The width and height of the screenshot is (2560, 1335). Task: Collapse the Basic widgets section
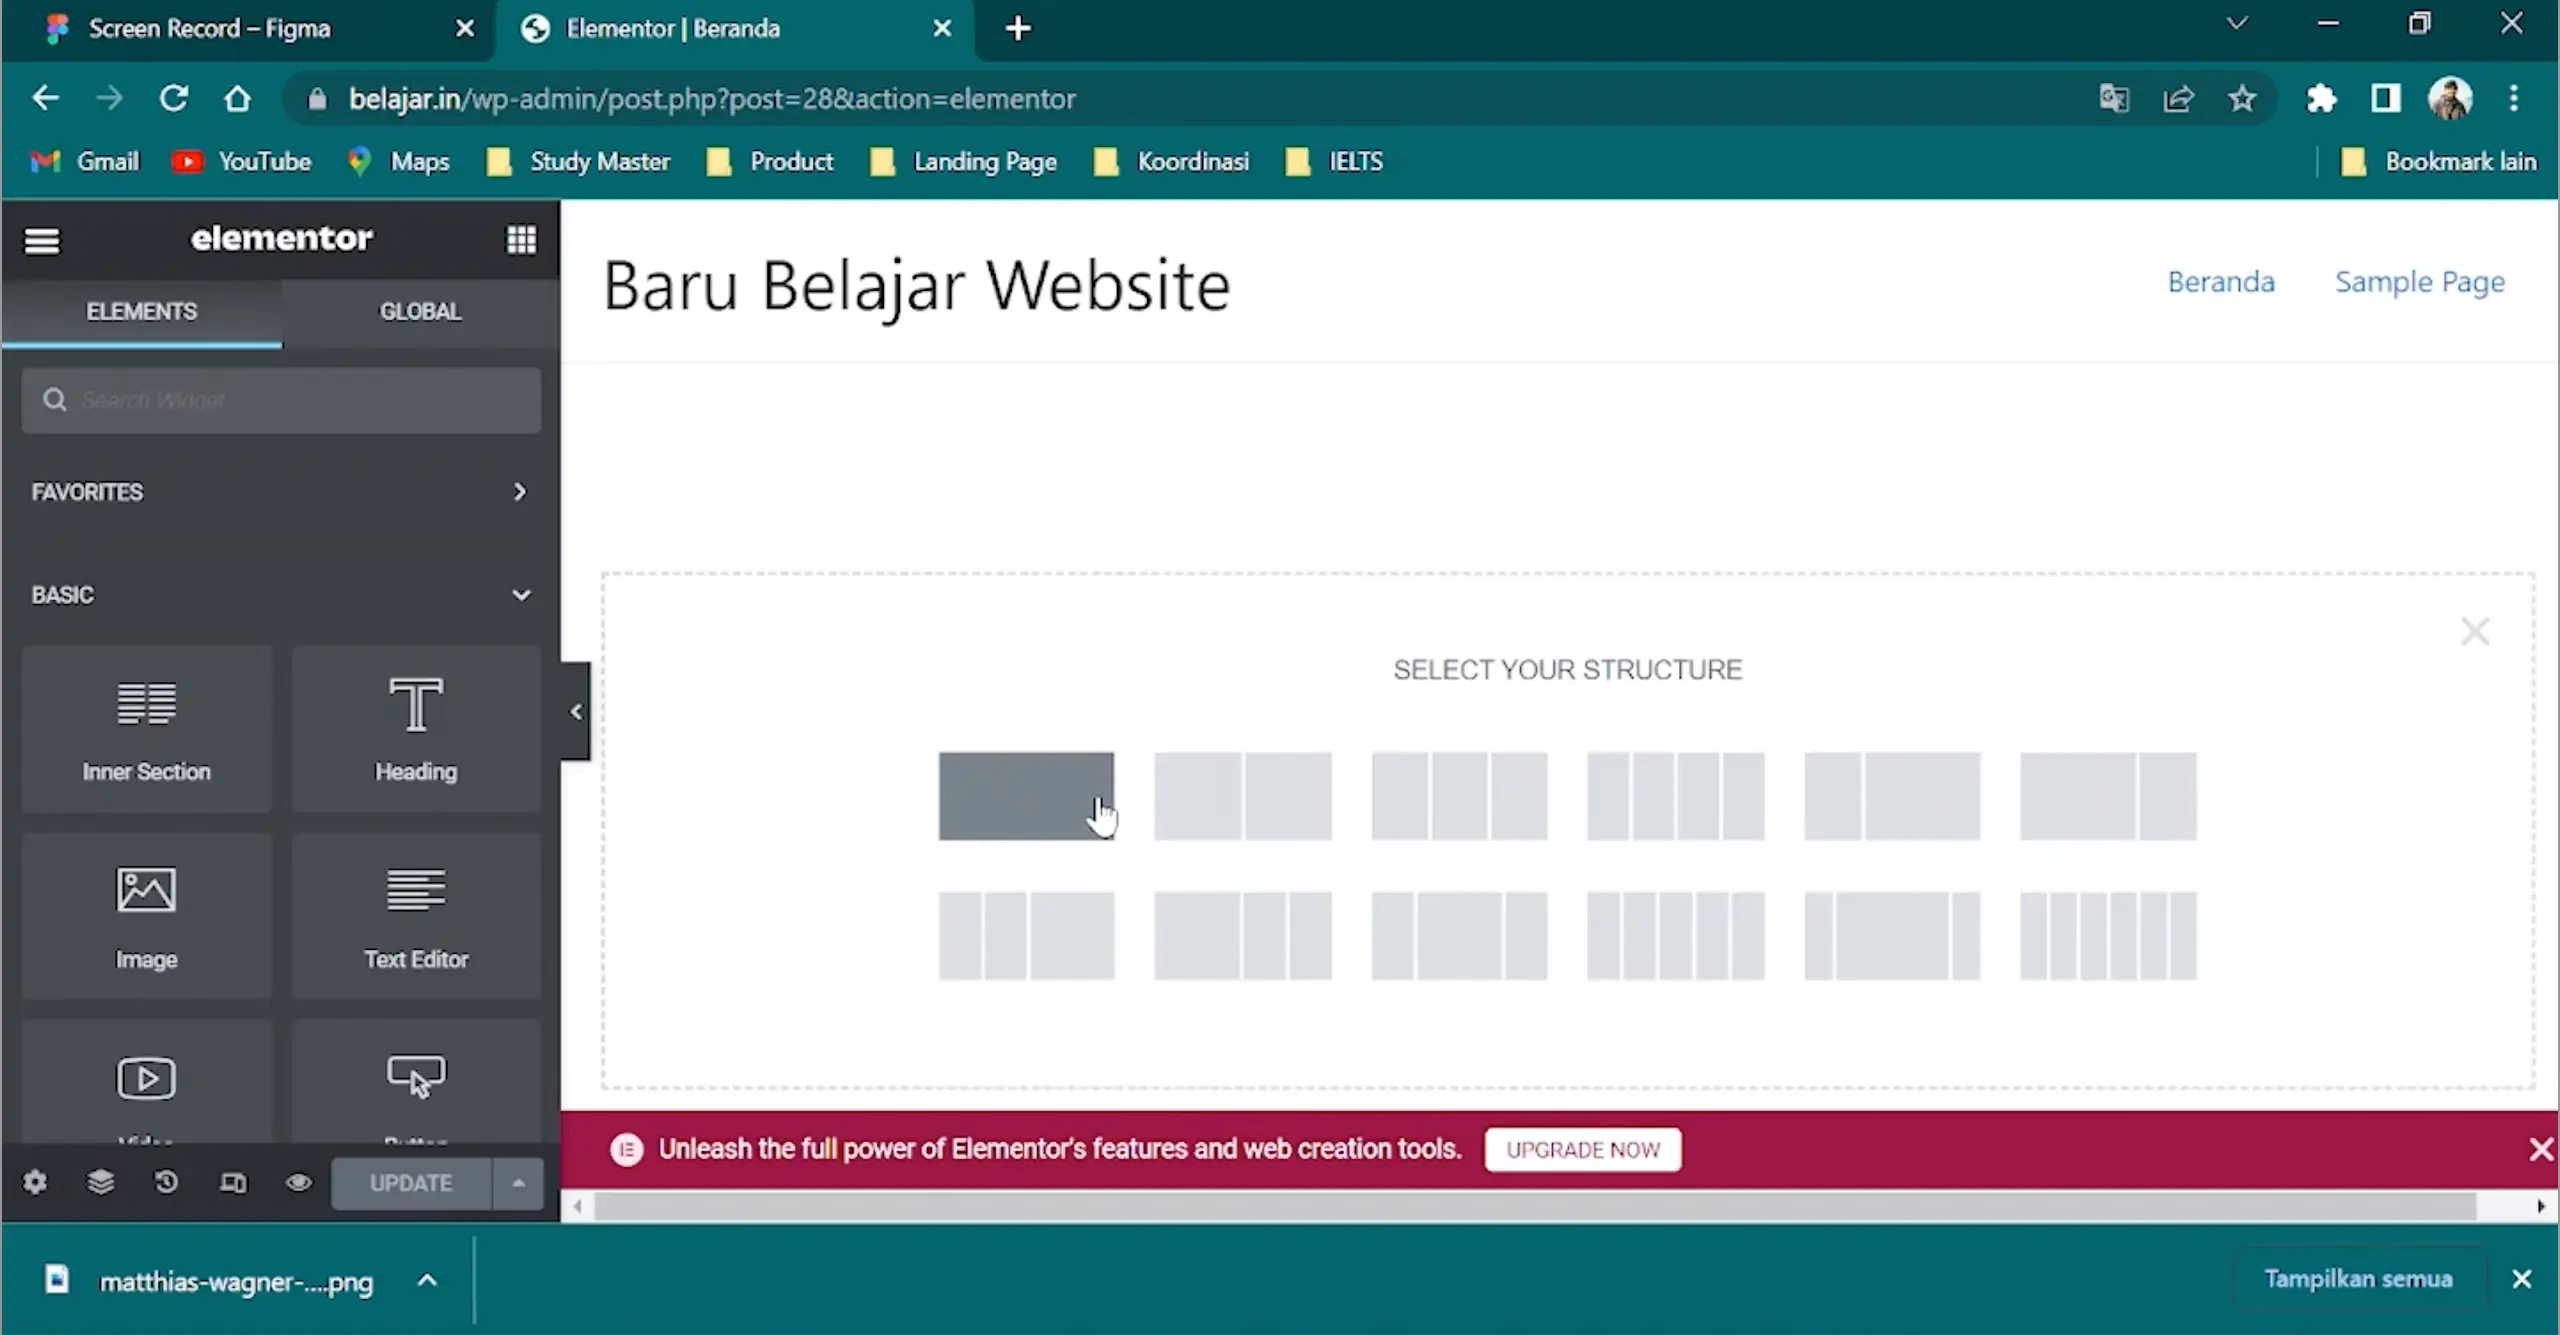point(280,595)
